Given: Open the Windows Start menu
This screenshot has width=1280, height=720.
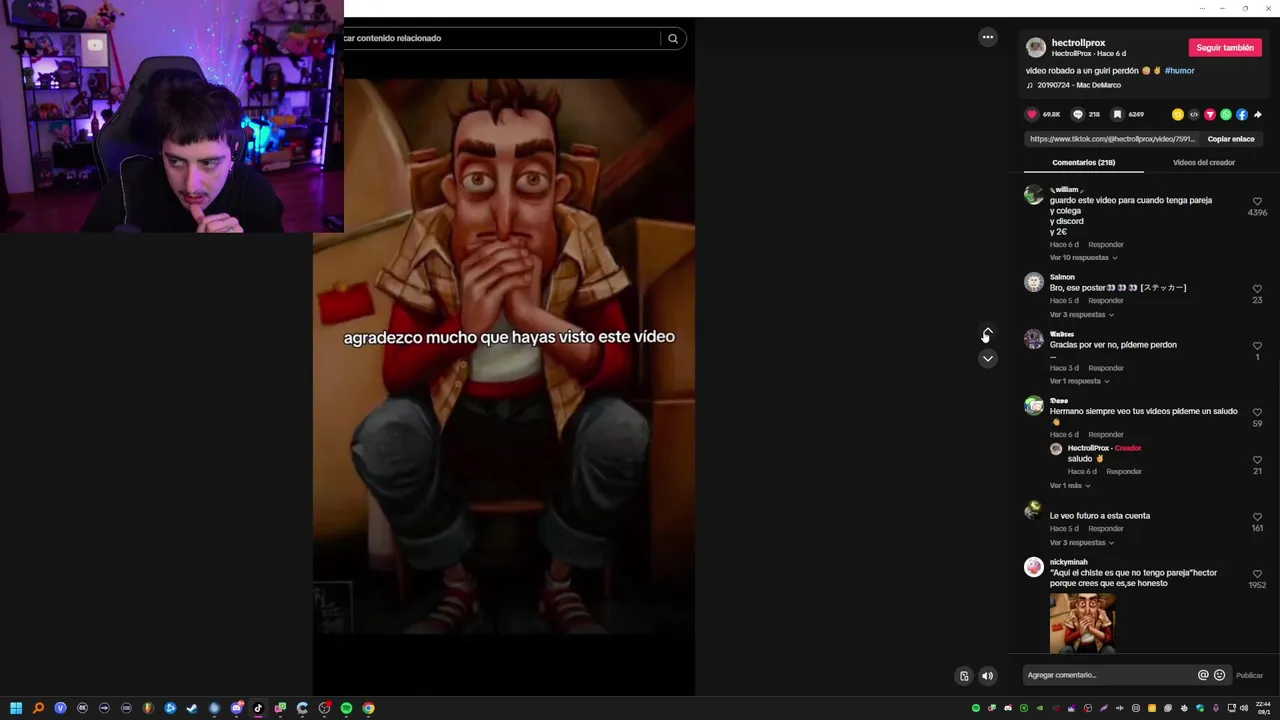Looking at the screenshot, I should (x=16, y=708).
